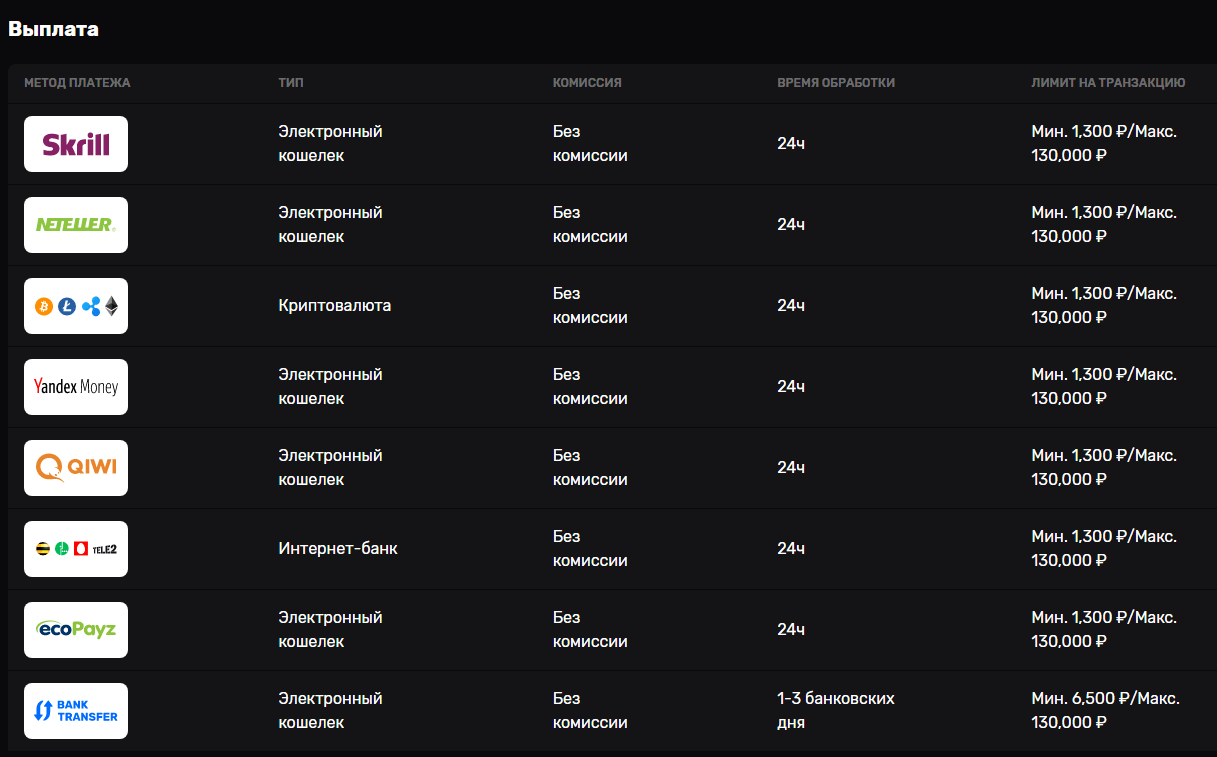Select the «Время обработки» column header
The image size is (1217, 757).
[836, 83]
